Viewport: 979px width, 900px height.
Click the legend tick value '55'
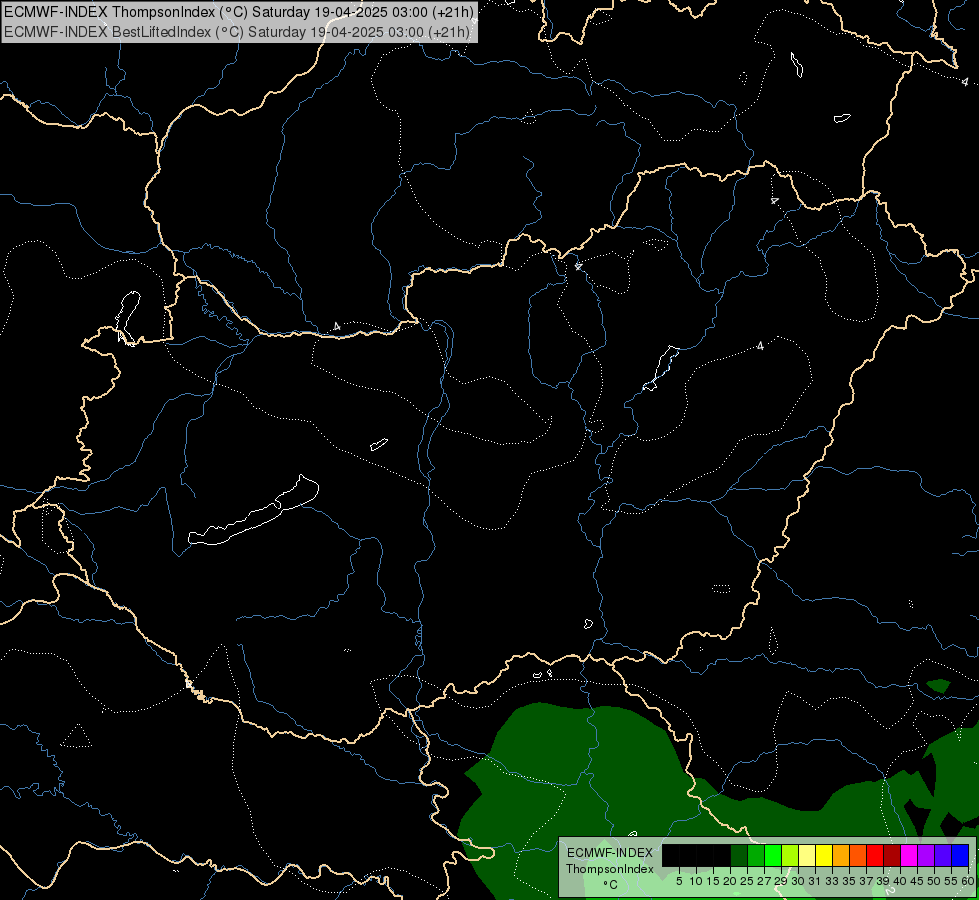[x=950, y=881]
